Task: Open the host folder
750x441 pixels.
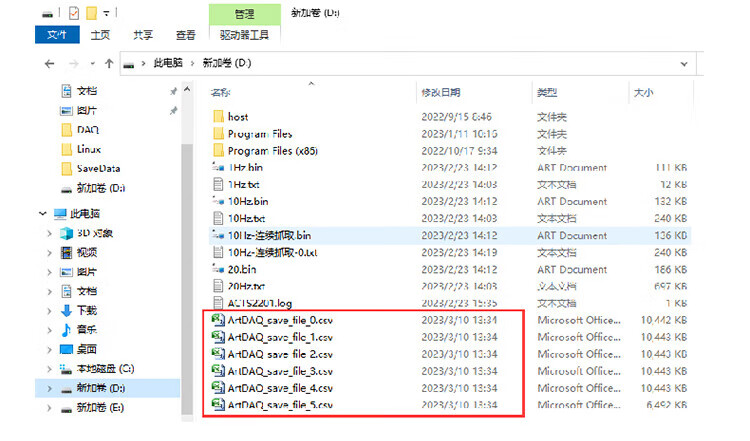Action: [x=237, y=117]
